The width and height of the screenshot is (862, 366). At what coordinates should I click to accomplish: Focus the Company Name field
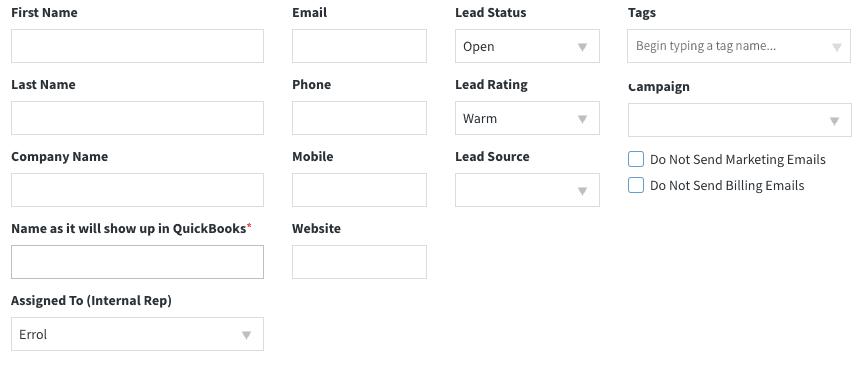tap(137, 190)
